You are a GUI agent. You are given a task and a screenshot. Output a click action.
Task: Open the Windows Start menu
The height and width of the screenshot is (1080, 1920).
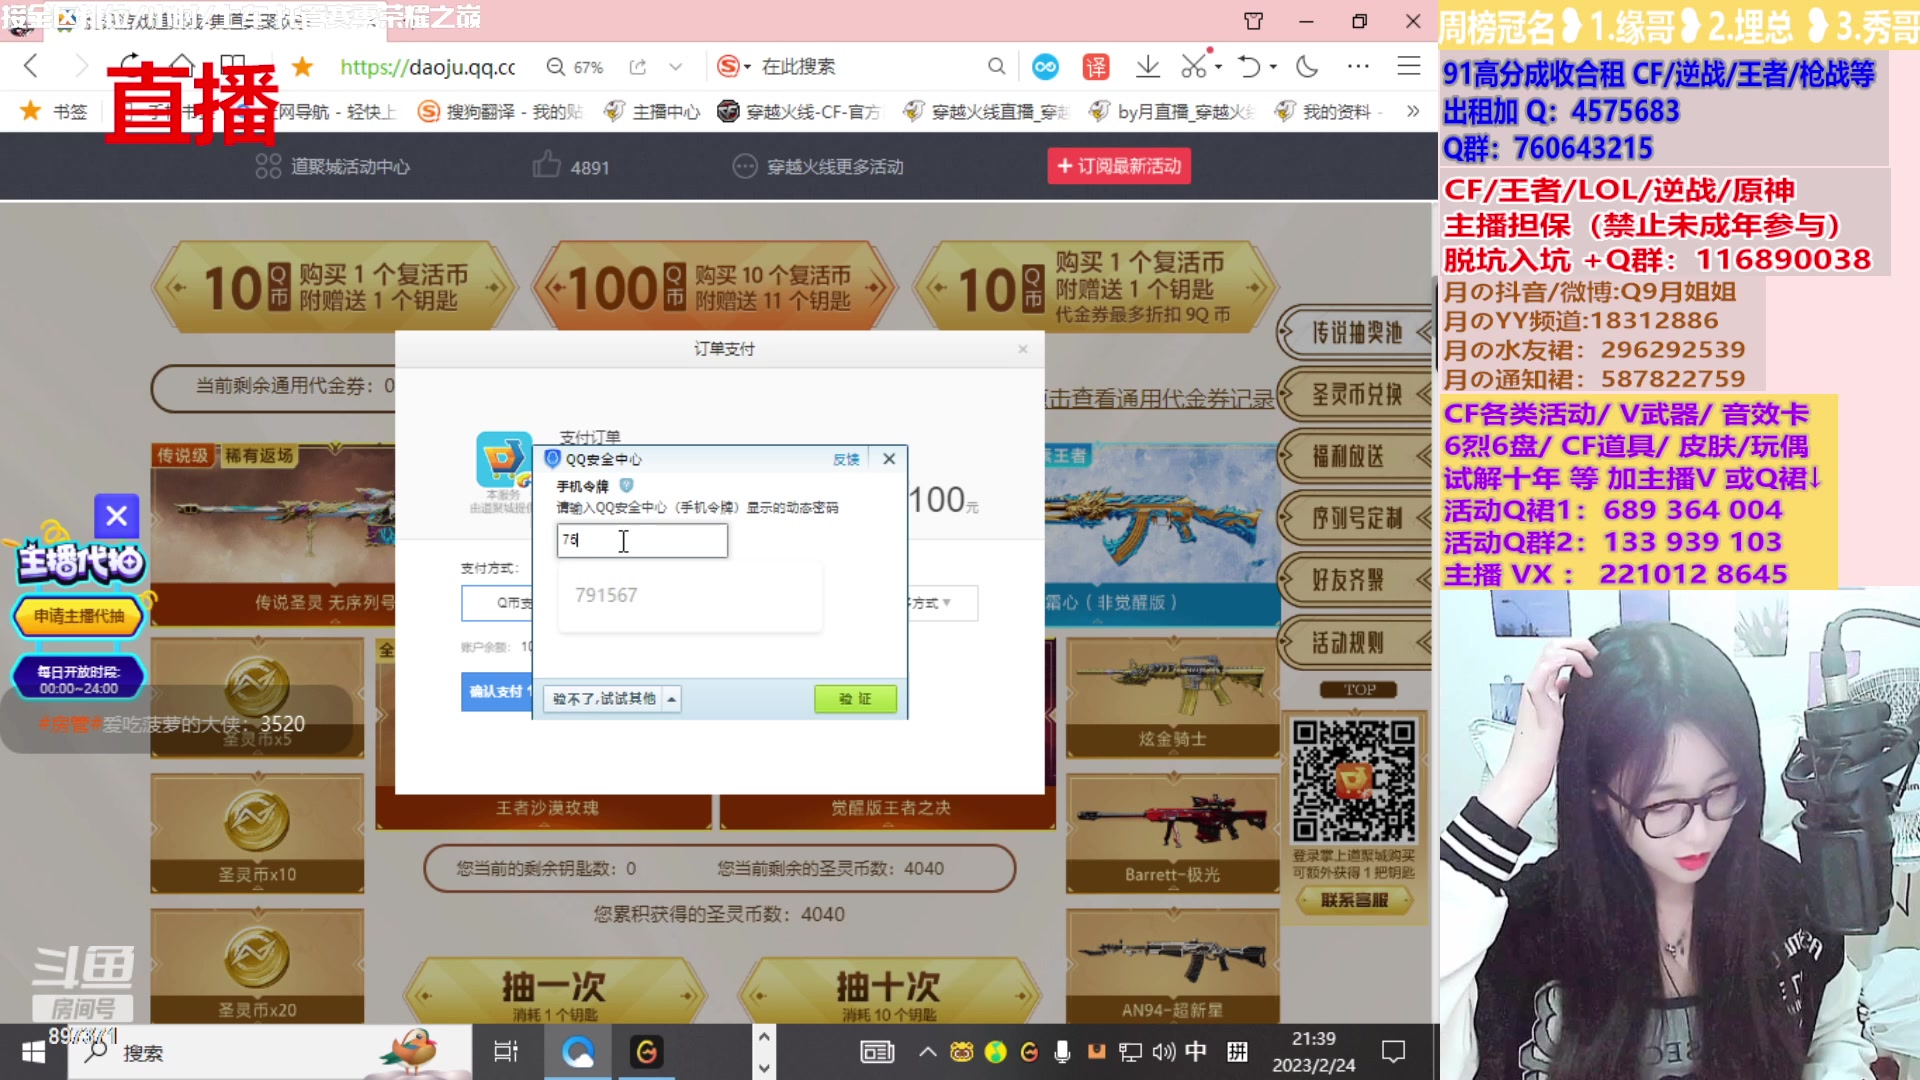click(33, 1052)
